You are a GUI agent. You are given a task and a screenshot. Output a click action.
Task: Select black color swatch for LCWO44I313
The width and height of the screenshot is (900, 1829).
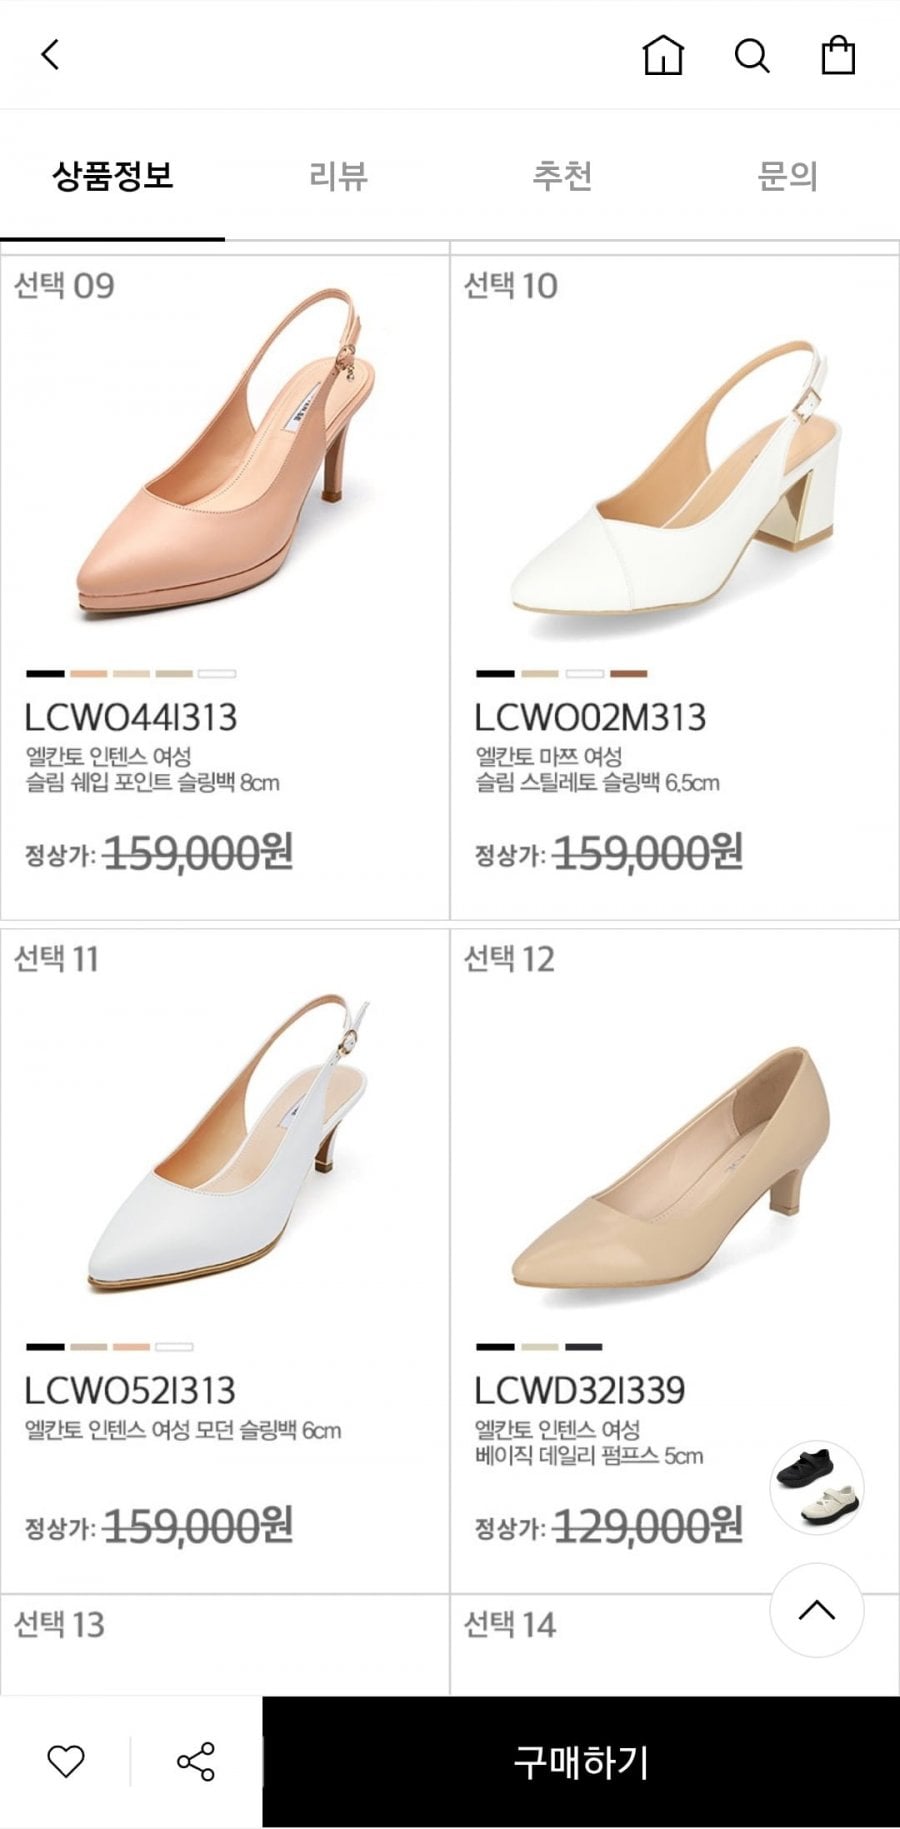(x=45, y=673)
